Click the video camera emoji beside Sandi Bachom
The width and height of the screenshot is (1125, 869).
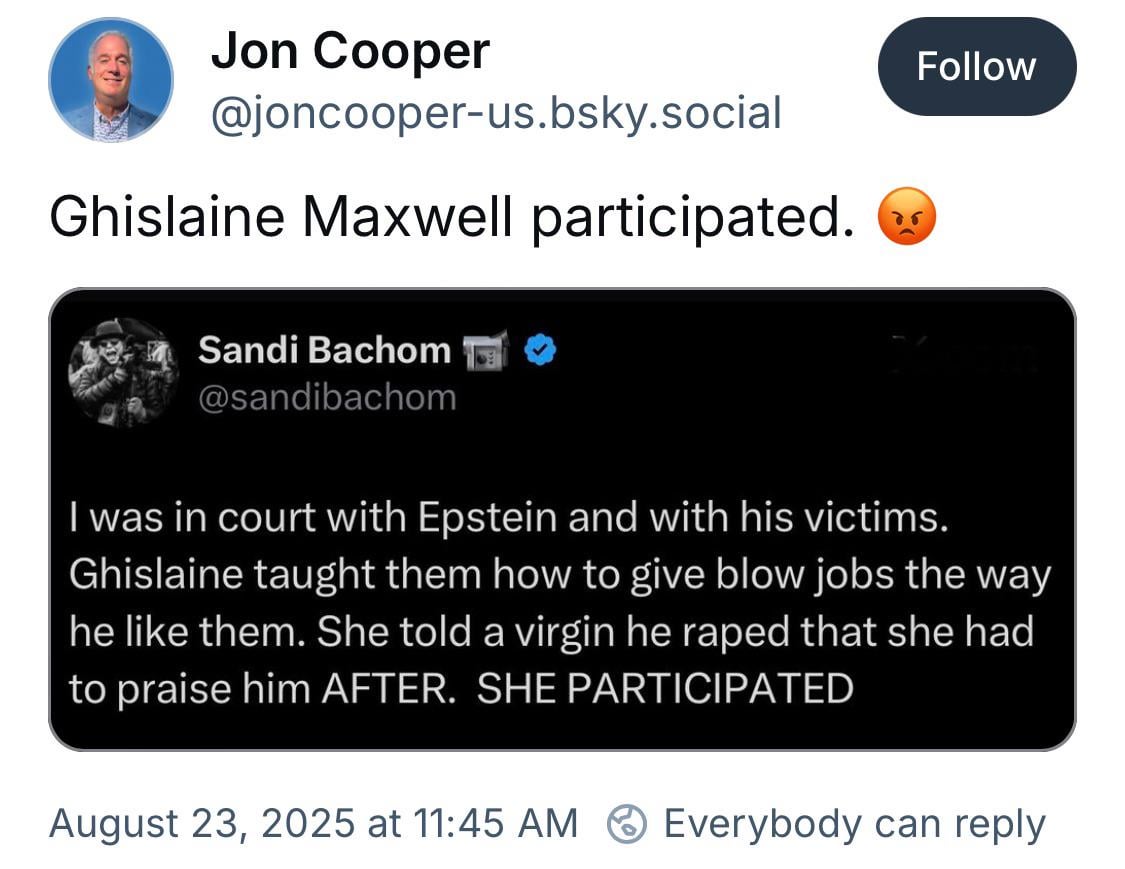[486, 351]
